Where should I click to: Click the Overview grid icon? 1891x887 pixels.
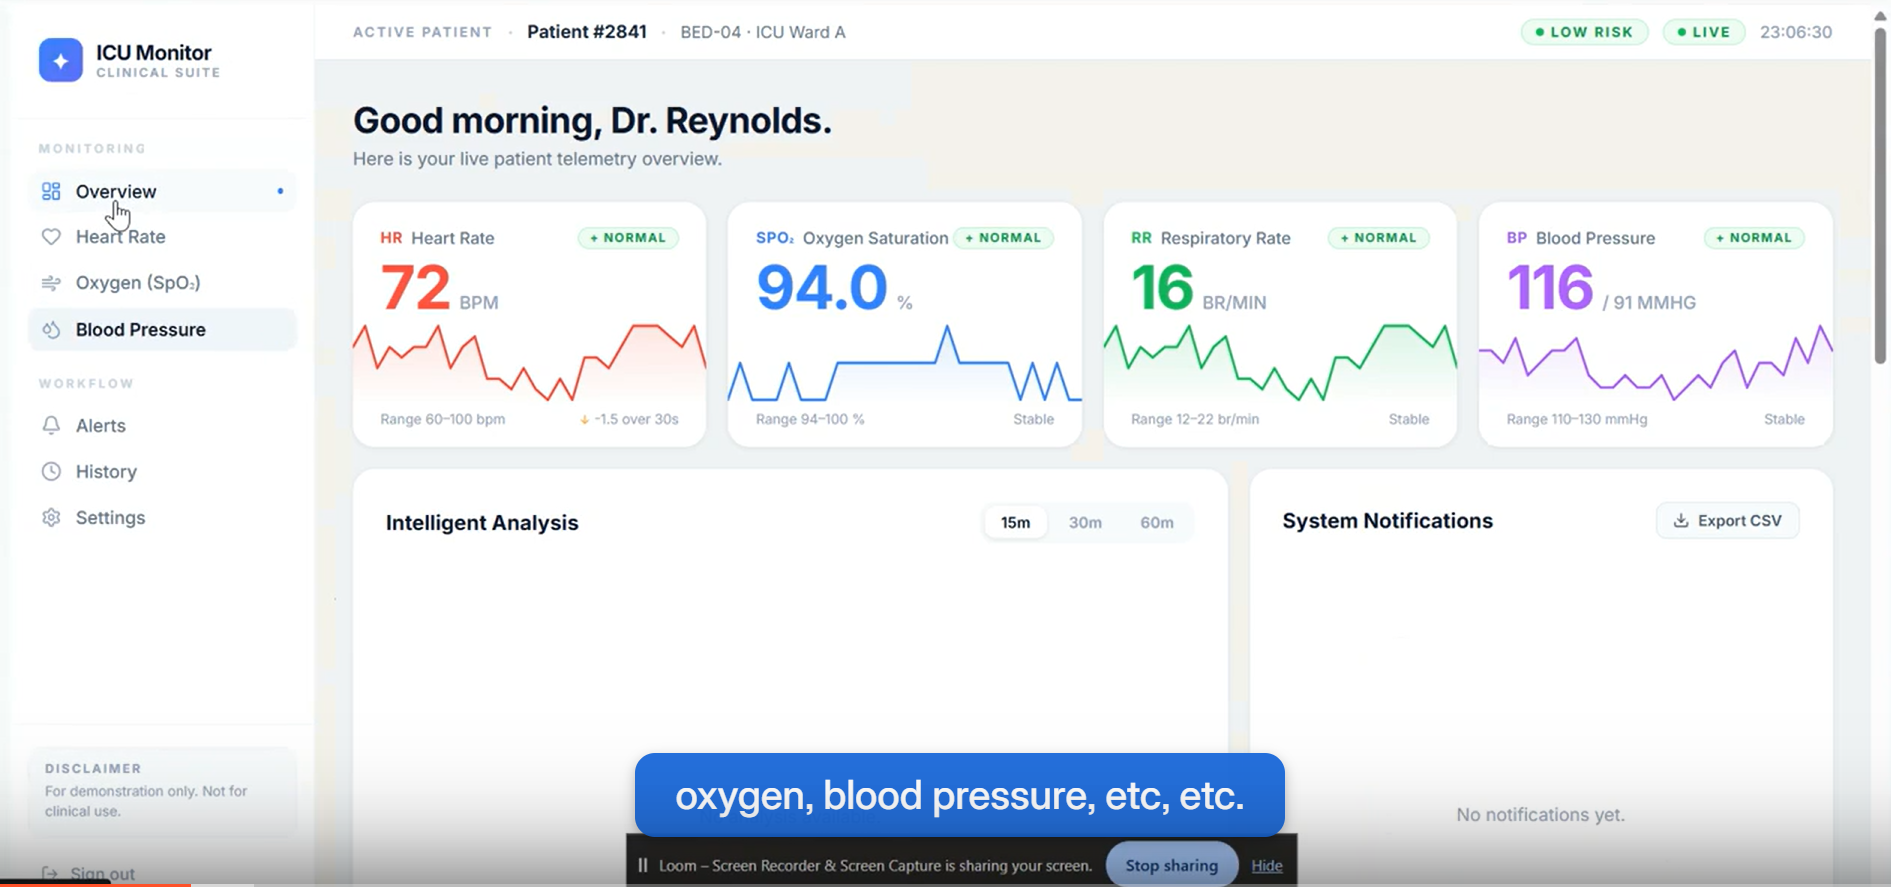click(51, 191)
